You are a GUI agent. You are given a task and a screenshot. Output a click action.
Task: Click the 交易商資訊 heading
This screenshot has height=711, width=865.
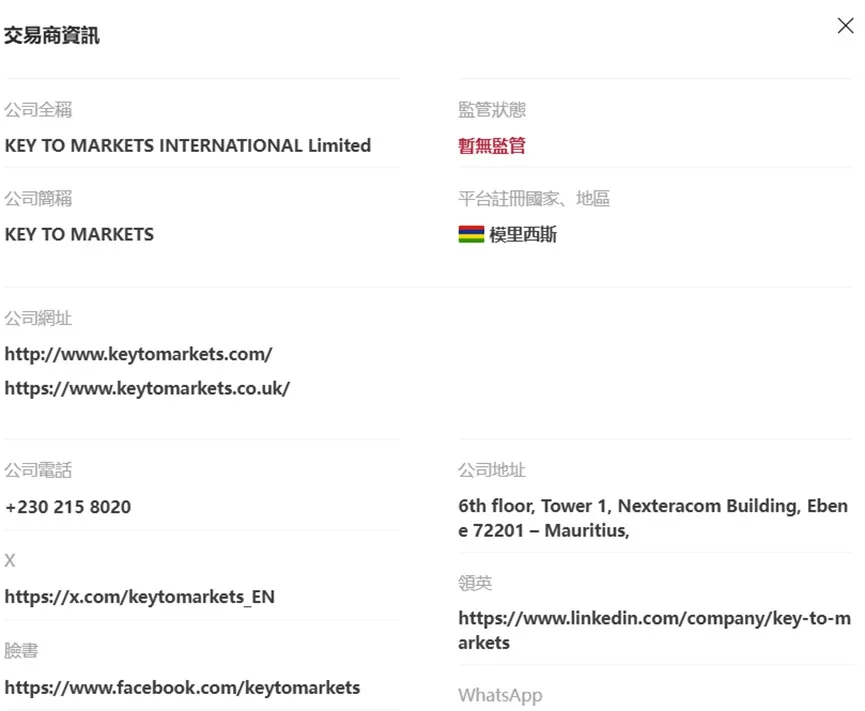(x=52, y=36)
